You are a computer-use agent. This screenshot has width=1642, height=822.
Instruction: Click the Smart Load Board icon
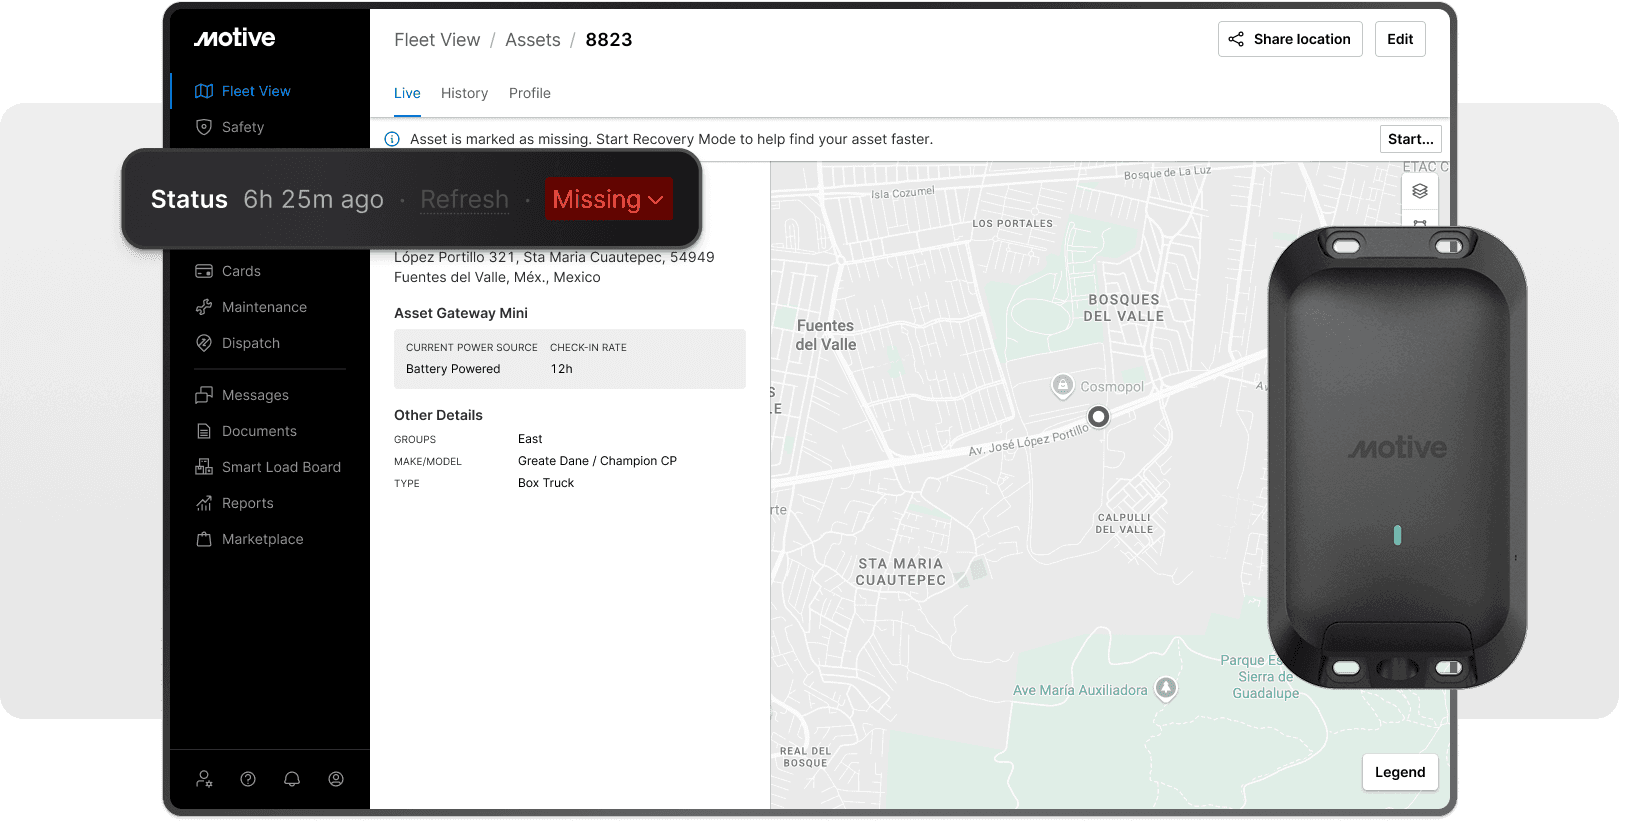(204, 467)
